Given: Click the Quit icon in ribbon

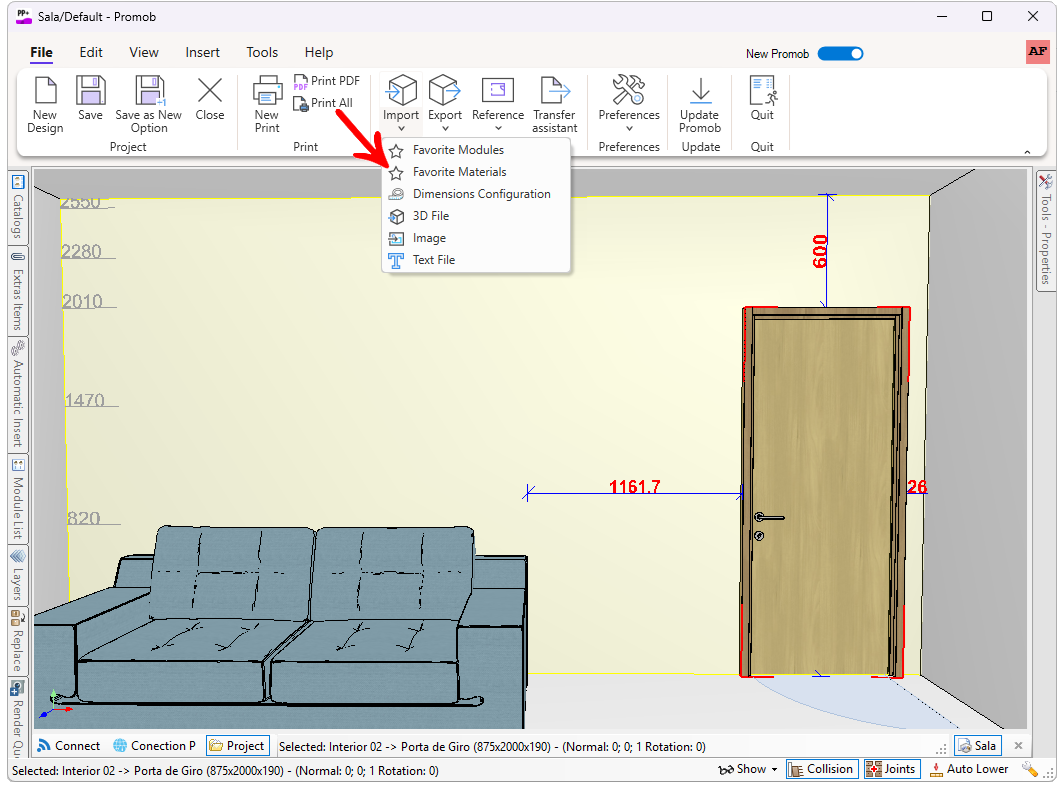Looking at the screenshot, I should (762, 91).
